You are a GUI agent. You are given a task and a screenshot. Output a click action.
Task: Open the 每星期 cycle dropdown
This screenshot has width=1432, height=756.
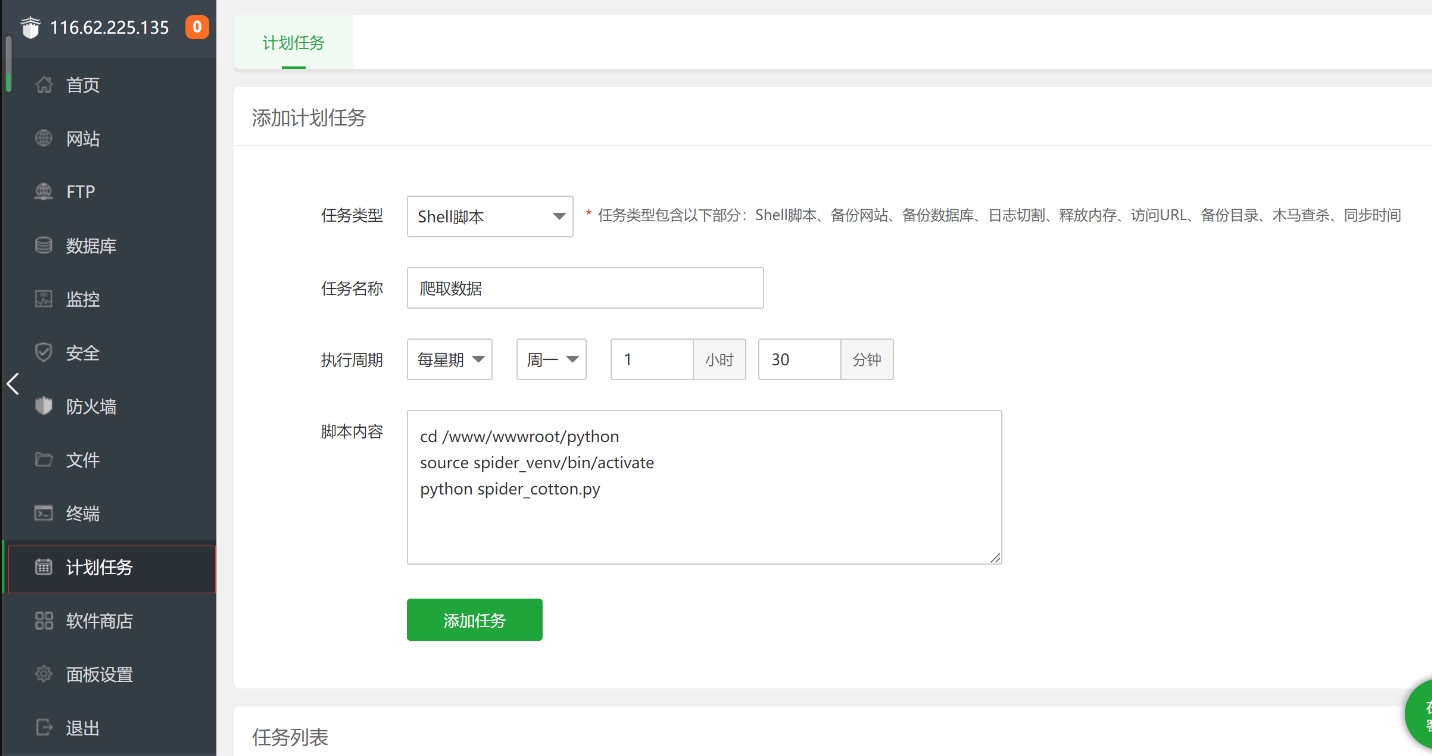450,360
